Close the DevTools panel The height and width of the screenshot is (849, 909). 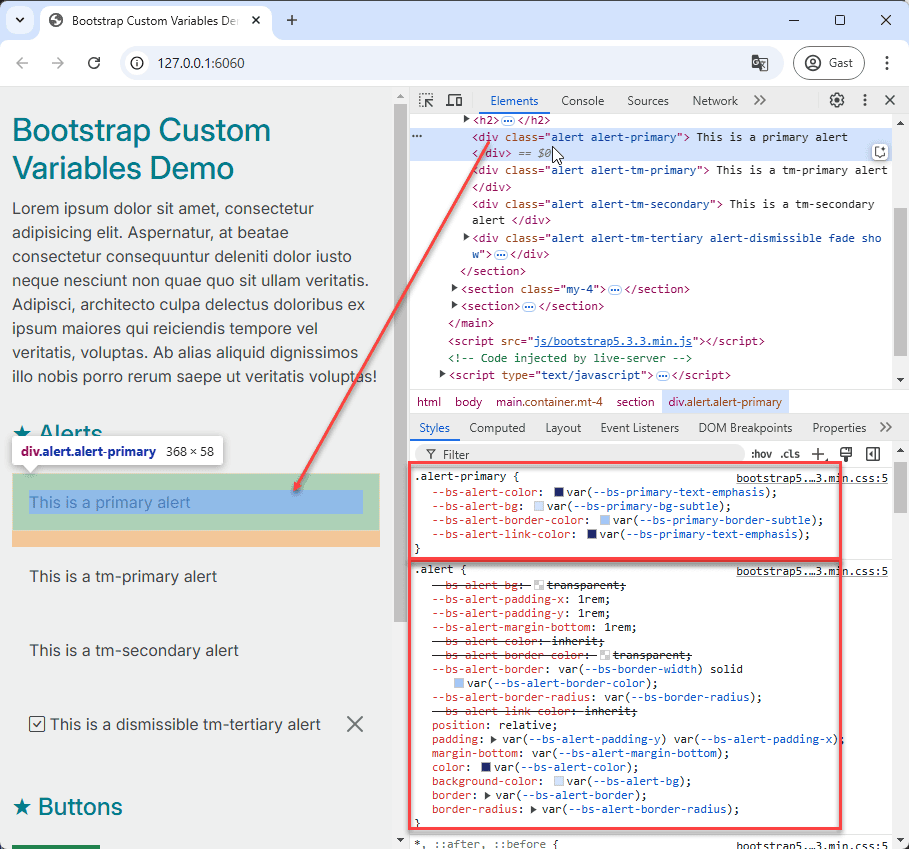click(890, 100)
